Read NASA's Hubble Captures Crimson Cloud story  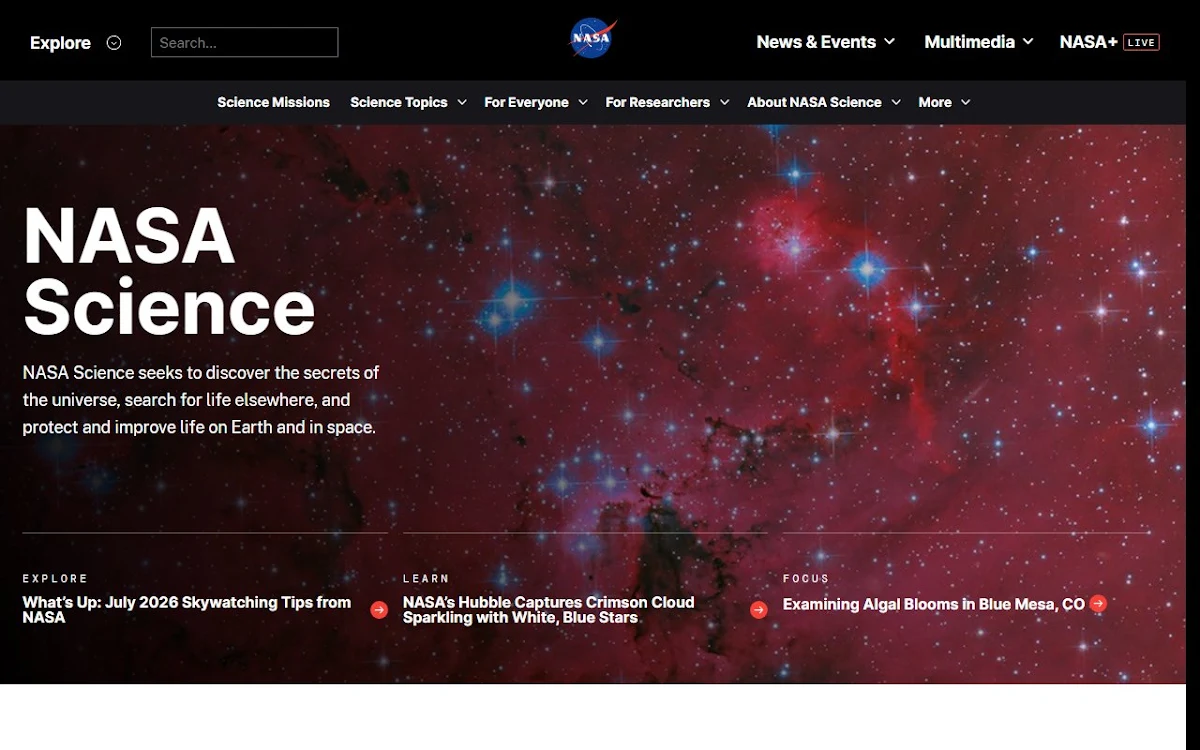click(x=548, y=610)
